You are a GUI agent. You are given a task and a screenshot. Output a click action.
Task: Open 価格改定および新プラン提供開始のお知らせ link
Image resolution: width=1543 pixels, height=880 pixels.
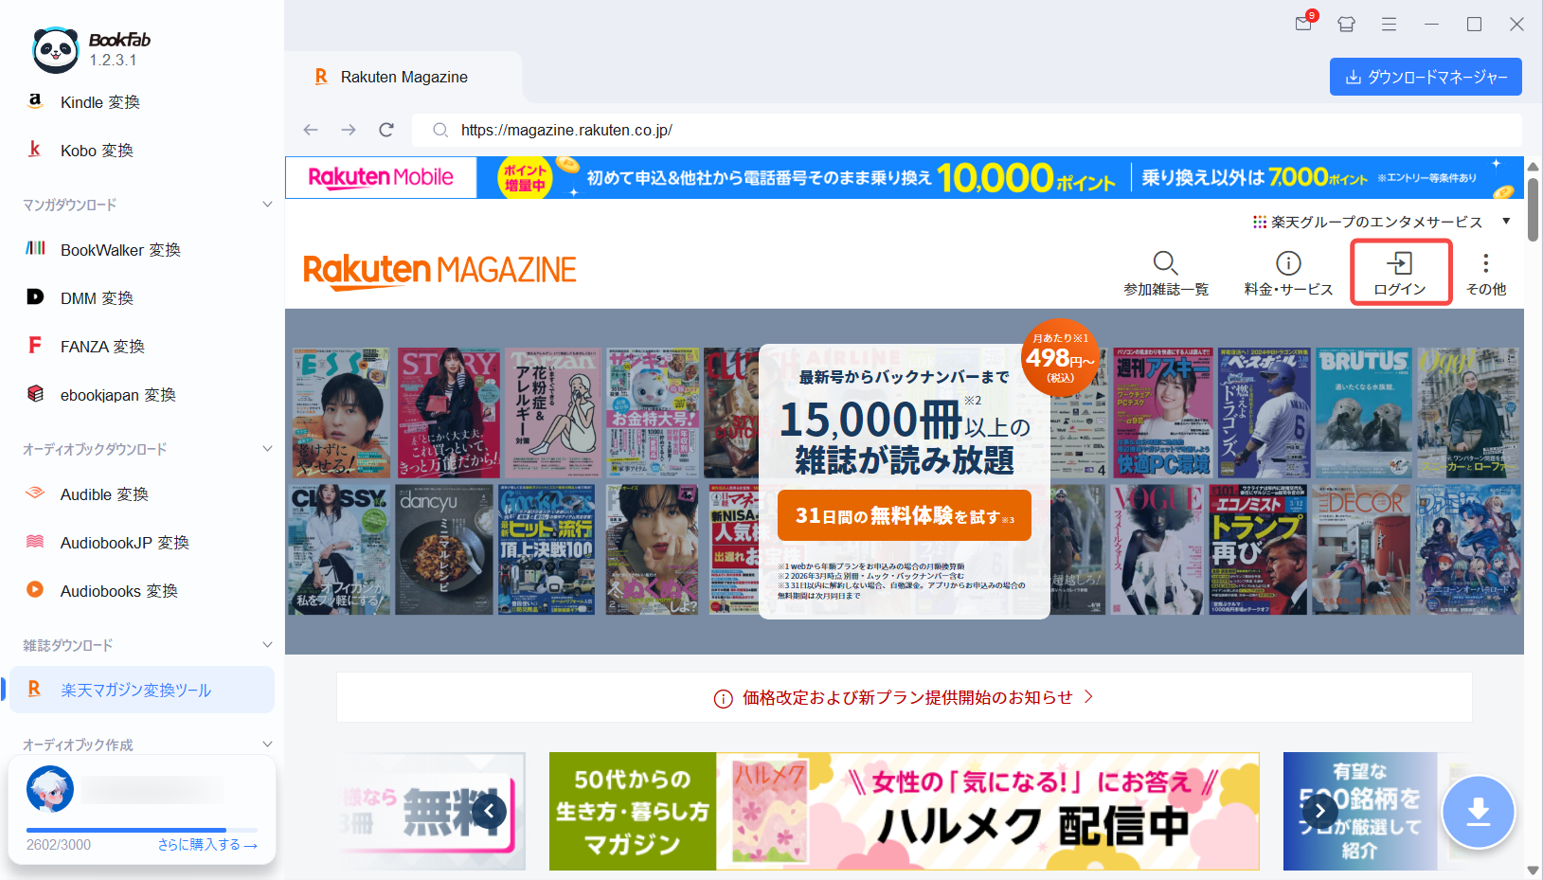click(x=904, y=697)
